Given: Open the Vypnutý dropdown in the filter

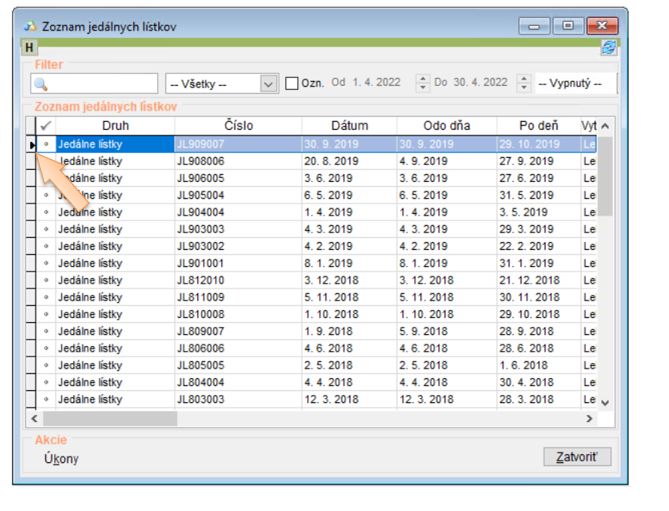Looking at the screenshot, I should click(x=575, y=83).
